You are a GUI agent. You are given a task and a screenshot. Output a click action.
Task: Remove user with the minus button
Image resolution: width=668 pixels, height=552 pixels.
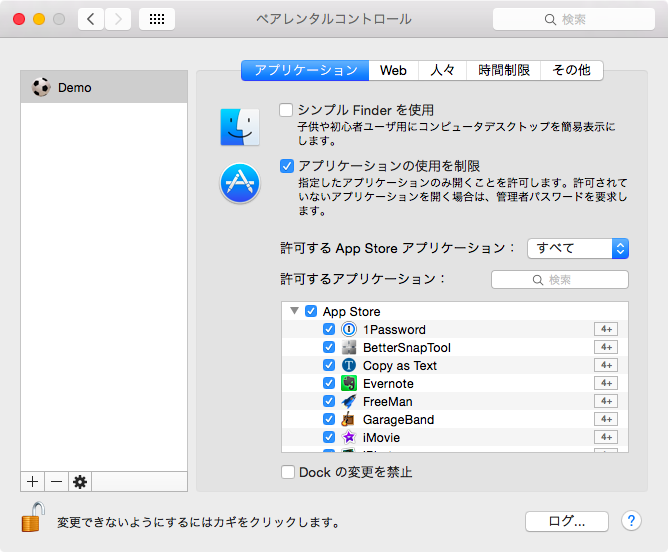56,482
